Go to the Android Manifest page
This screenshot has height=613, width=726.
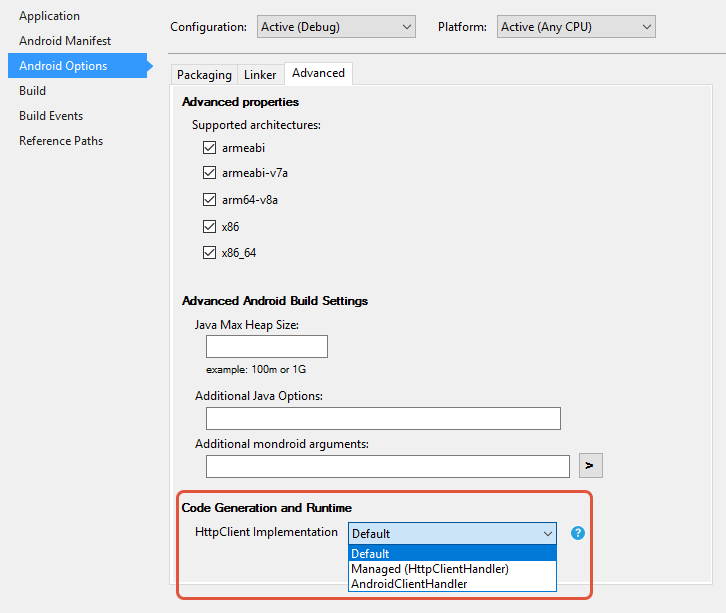[65, 41]
